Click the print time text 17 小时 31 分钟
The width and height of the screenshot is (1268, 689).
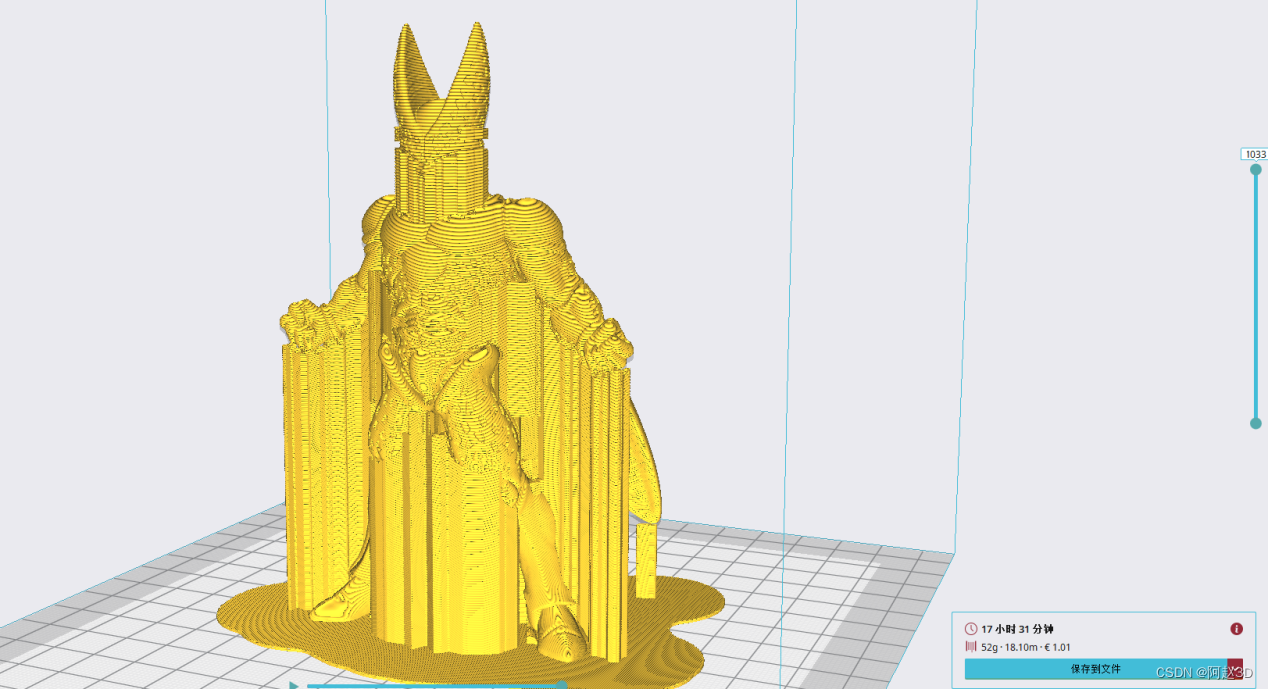(1017, 629)
